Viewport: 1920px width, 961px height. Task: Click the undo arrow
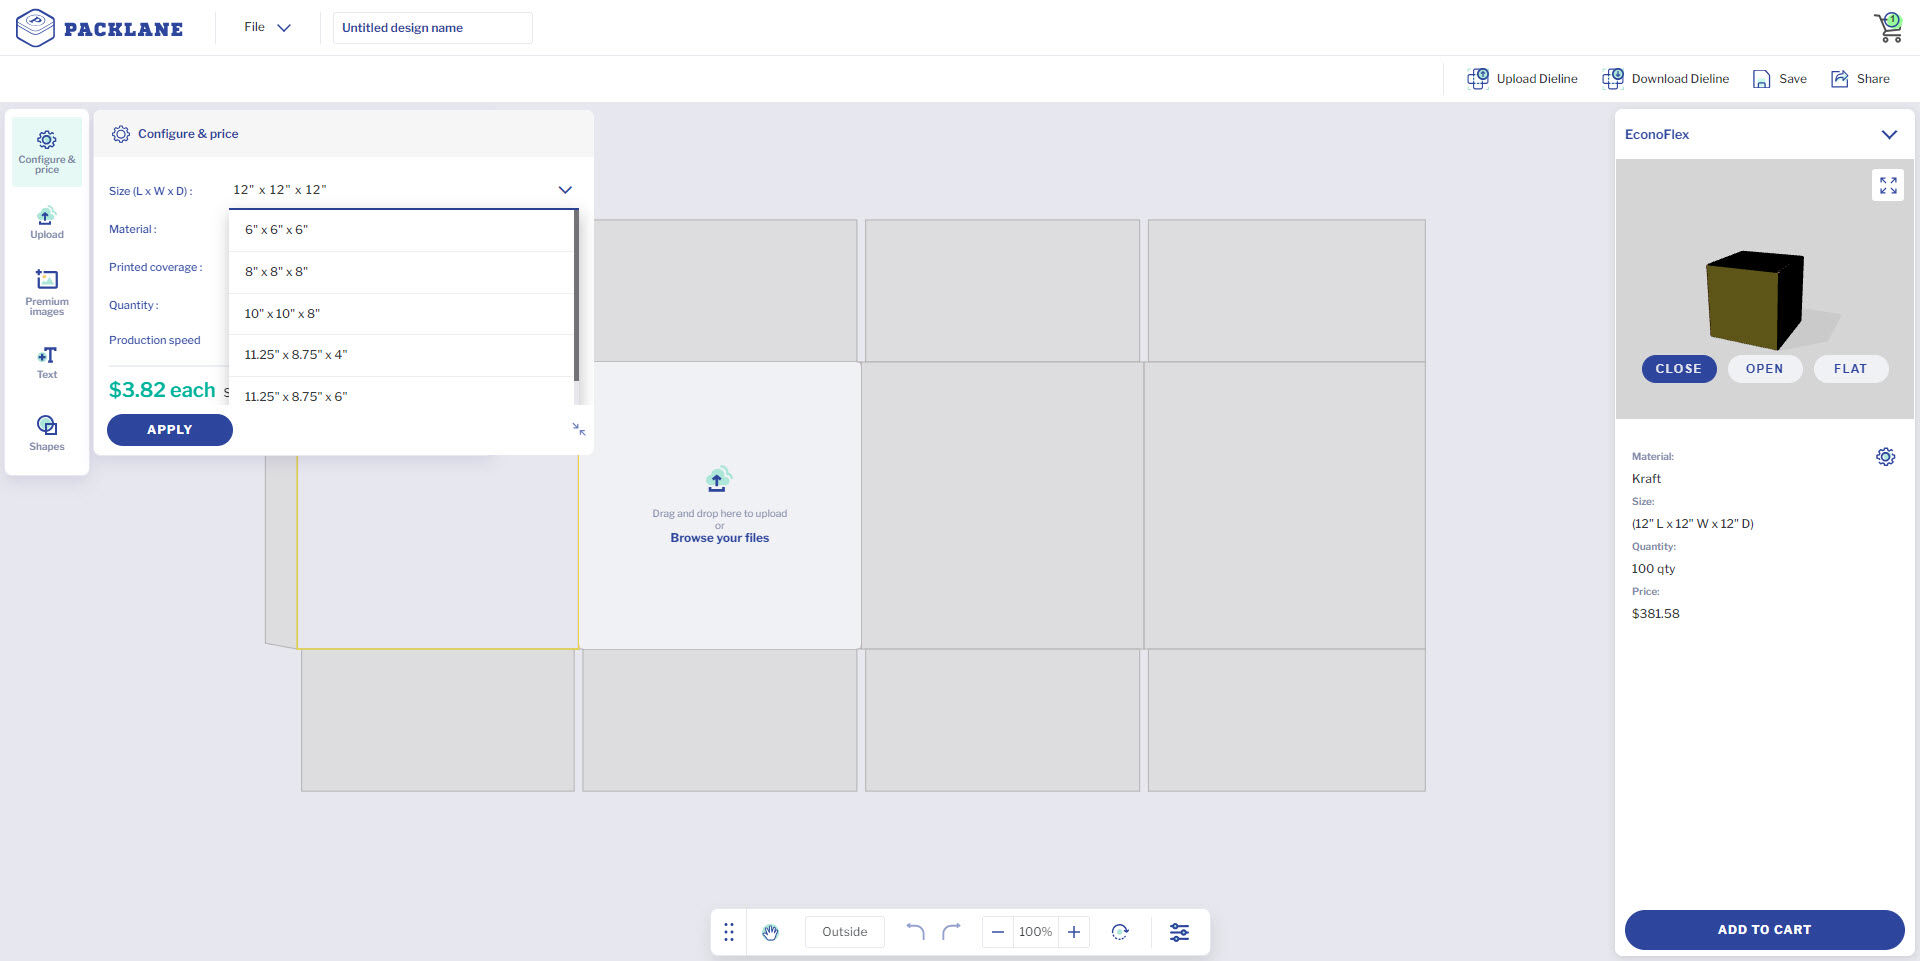click(x=914, y=932)
